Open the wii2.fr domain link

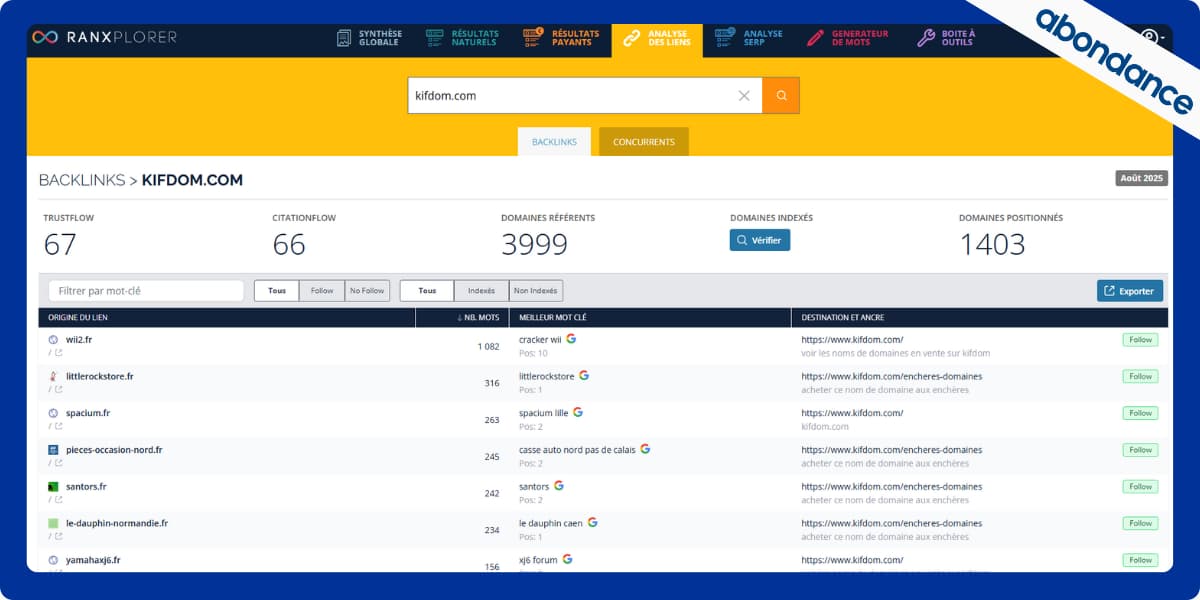[x=80, y=340]
